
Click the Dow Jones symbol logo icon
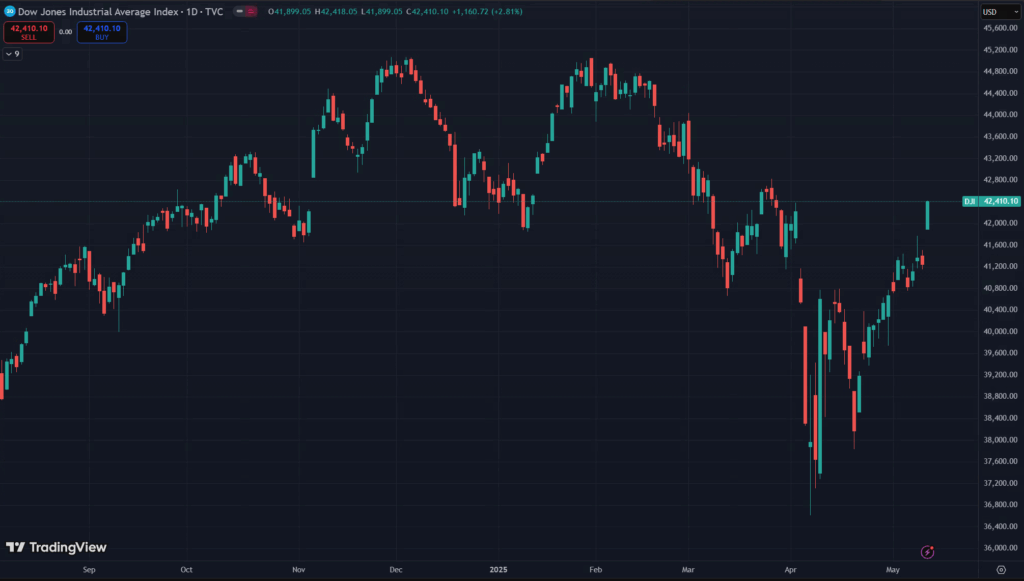(x=9, y=11)
